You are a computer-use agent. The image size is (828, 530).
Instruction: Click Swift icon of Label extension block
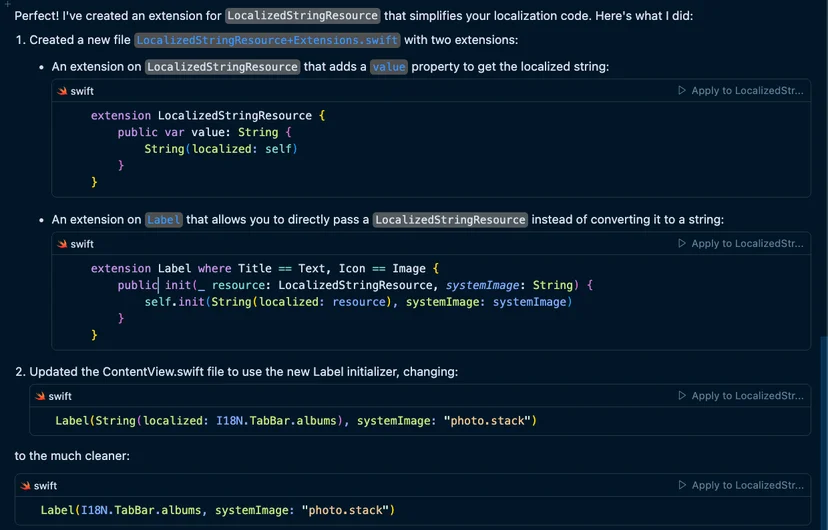[62, 244]
